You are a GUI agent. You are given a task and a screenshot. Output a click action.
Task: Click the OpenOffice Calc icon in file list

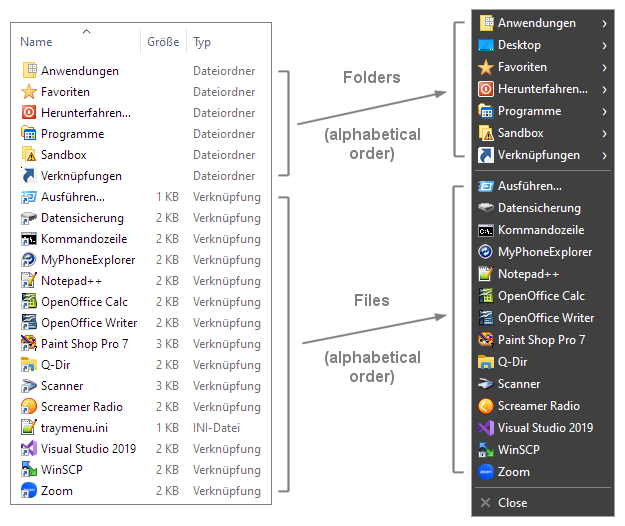click(29, 302)
